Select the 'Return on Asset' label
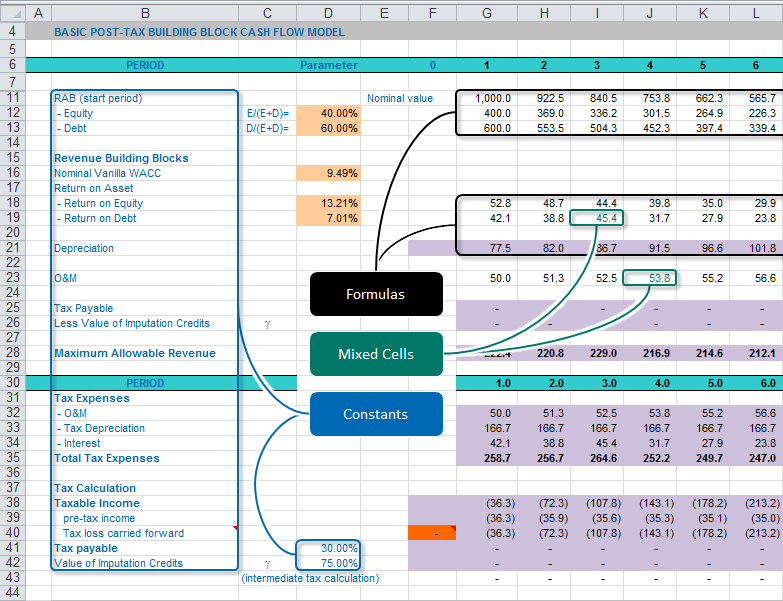Viewport: 783px width, 601px height. 93,188
